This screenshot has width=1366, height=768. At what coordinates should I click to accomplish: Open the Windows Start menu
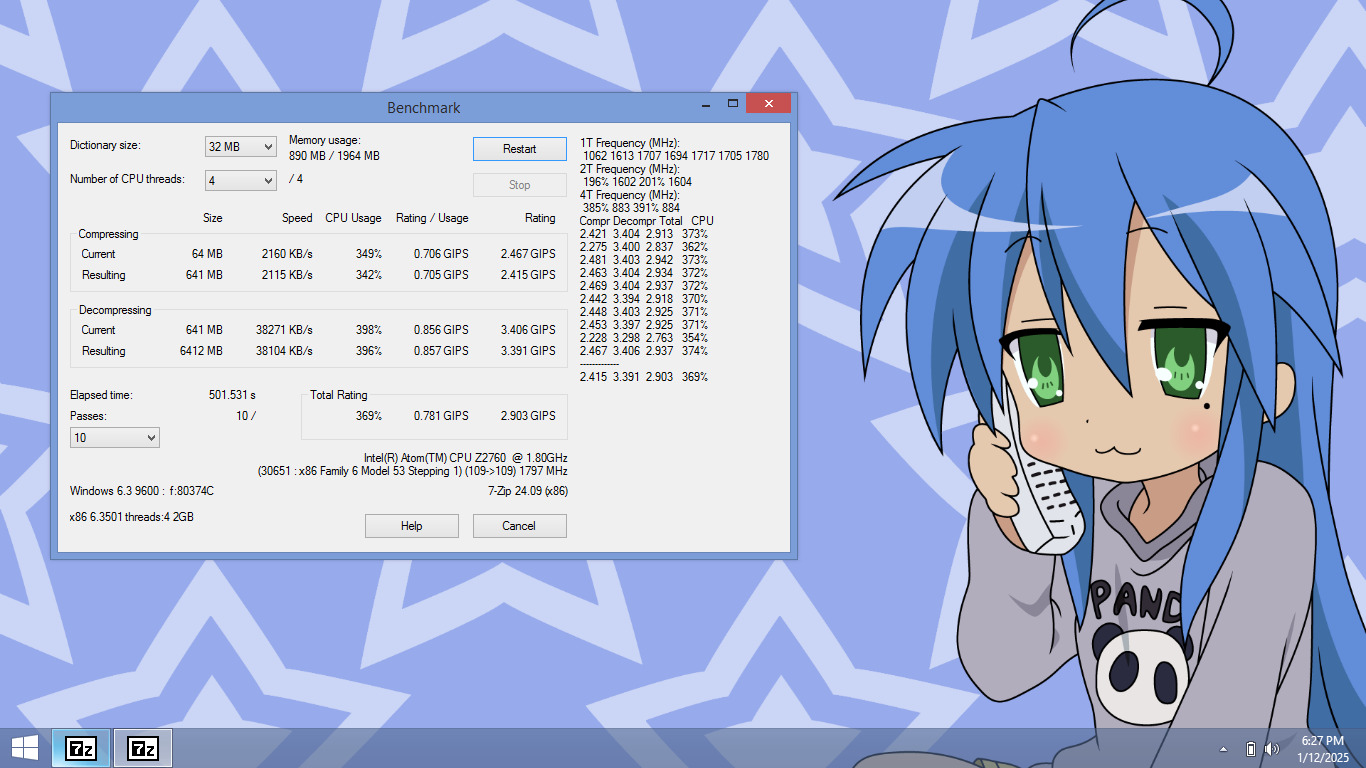click(x=25, y=748)
